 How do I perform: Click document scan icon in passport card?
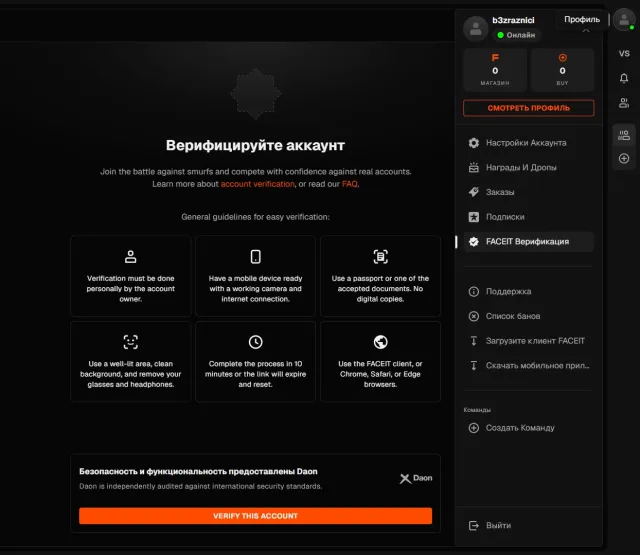pyautogui.click(x=380, y=257)
